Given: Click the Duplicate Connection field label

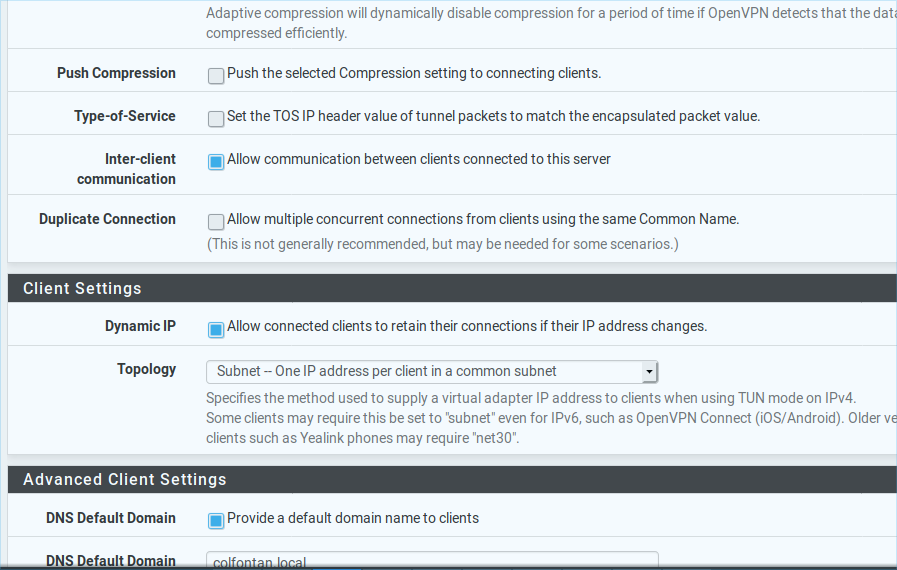Looking at the screenshot, I should (x=107, y=219).
